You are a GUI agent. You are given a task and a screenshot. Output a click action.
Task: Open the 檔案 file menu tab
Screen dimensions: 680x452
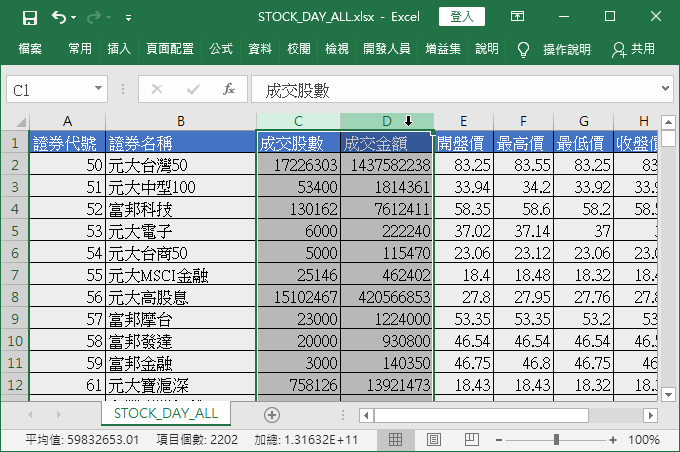coord(30,49)
